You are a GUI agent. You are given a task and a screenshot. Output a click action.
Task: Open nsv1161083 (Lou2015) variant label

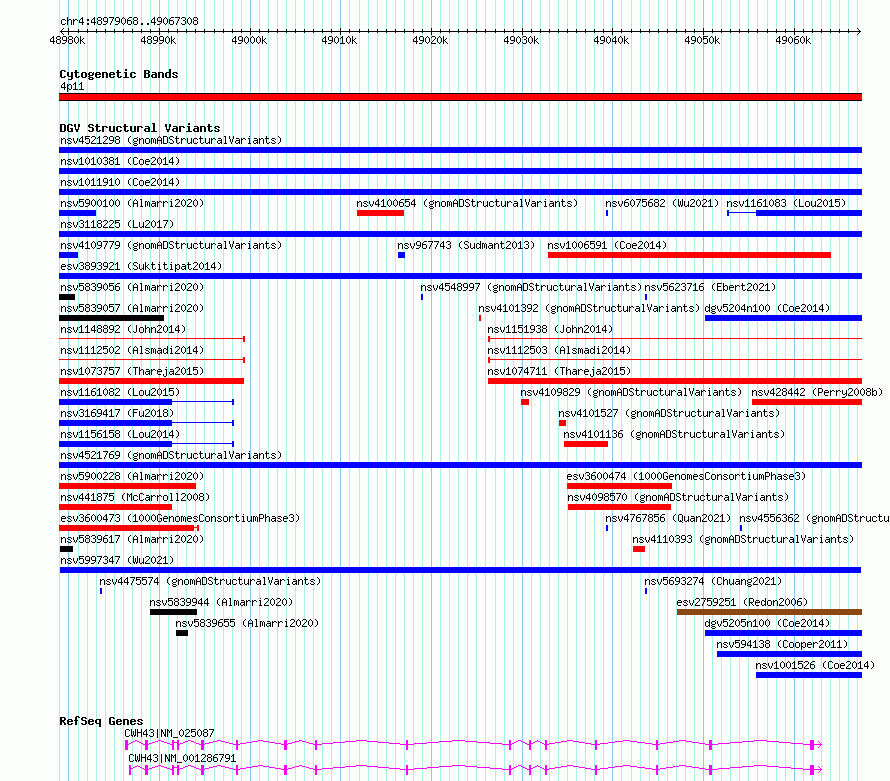[786, 203]
